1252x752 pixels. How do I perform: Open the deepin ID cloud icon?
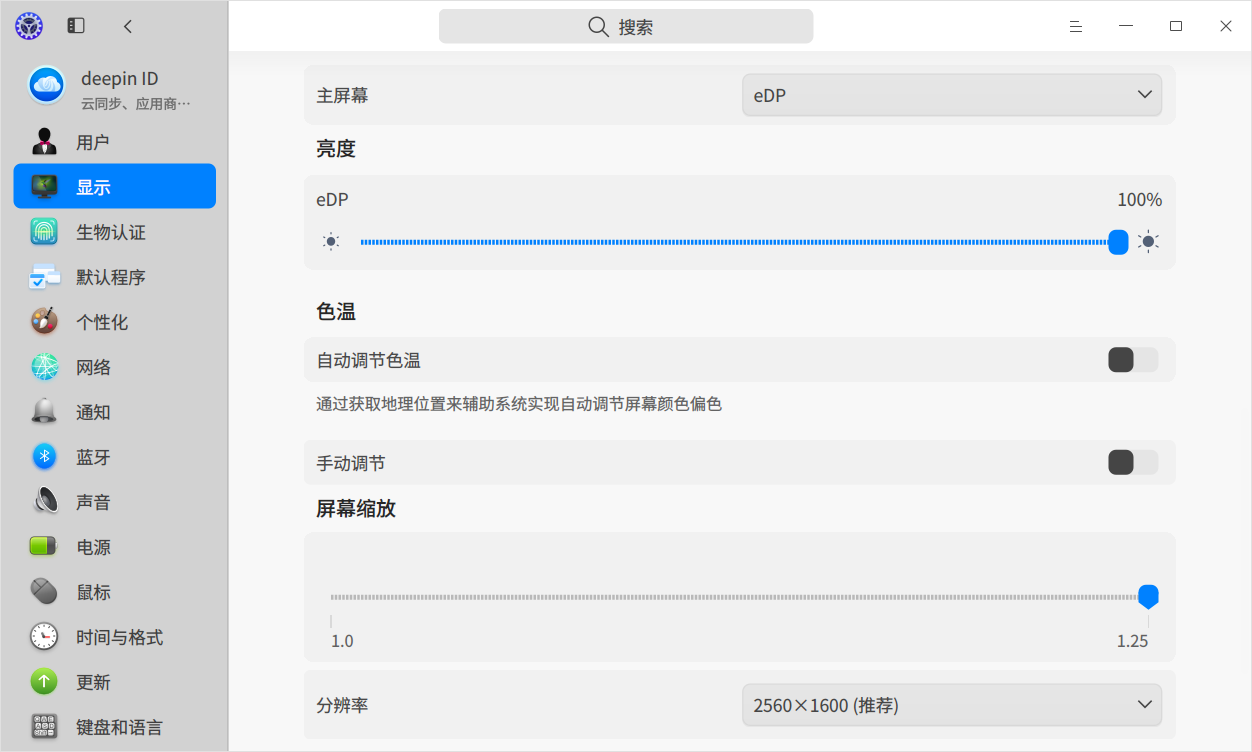click(47, 85)
